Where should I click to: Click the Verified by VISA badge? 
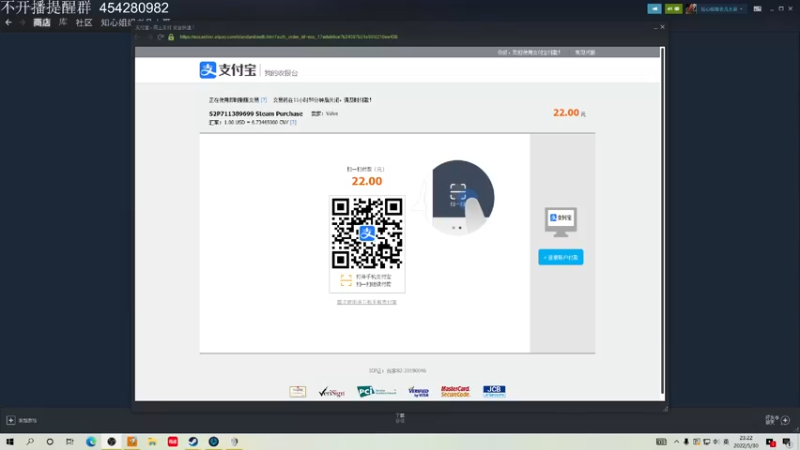(418, 391)
